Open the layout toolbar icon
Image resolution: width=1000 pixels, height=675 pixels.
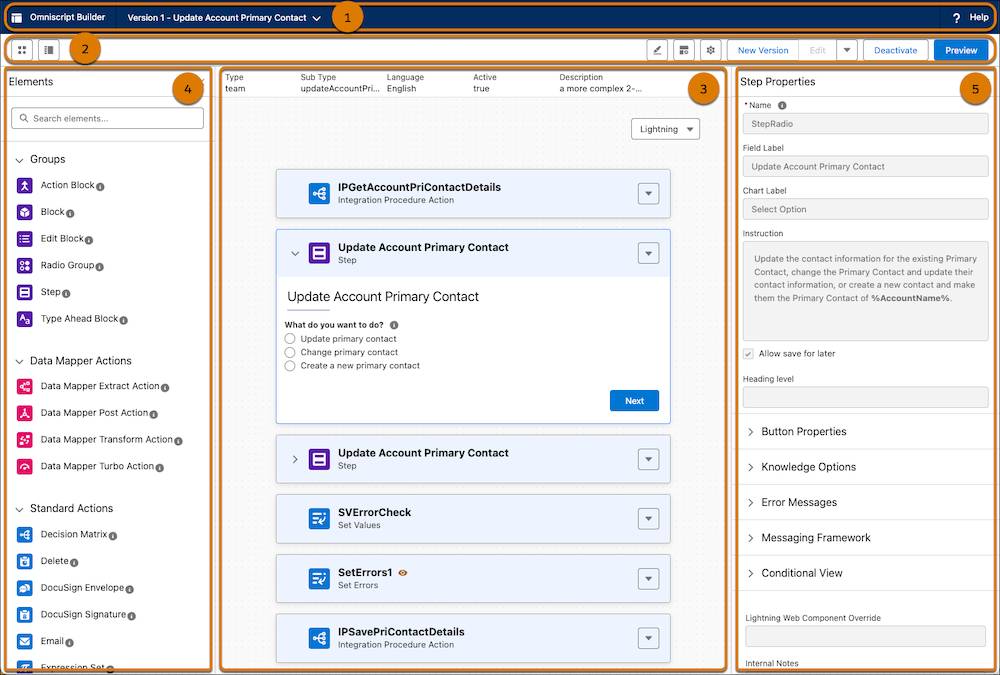click(684, 50)
